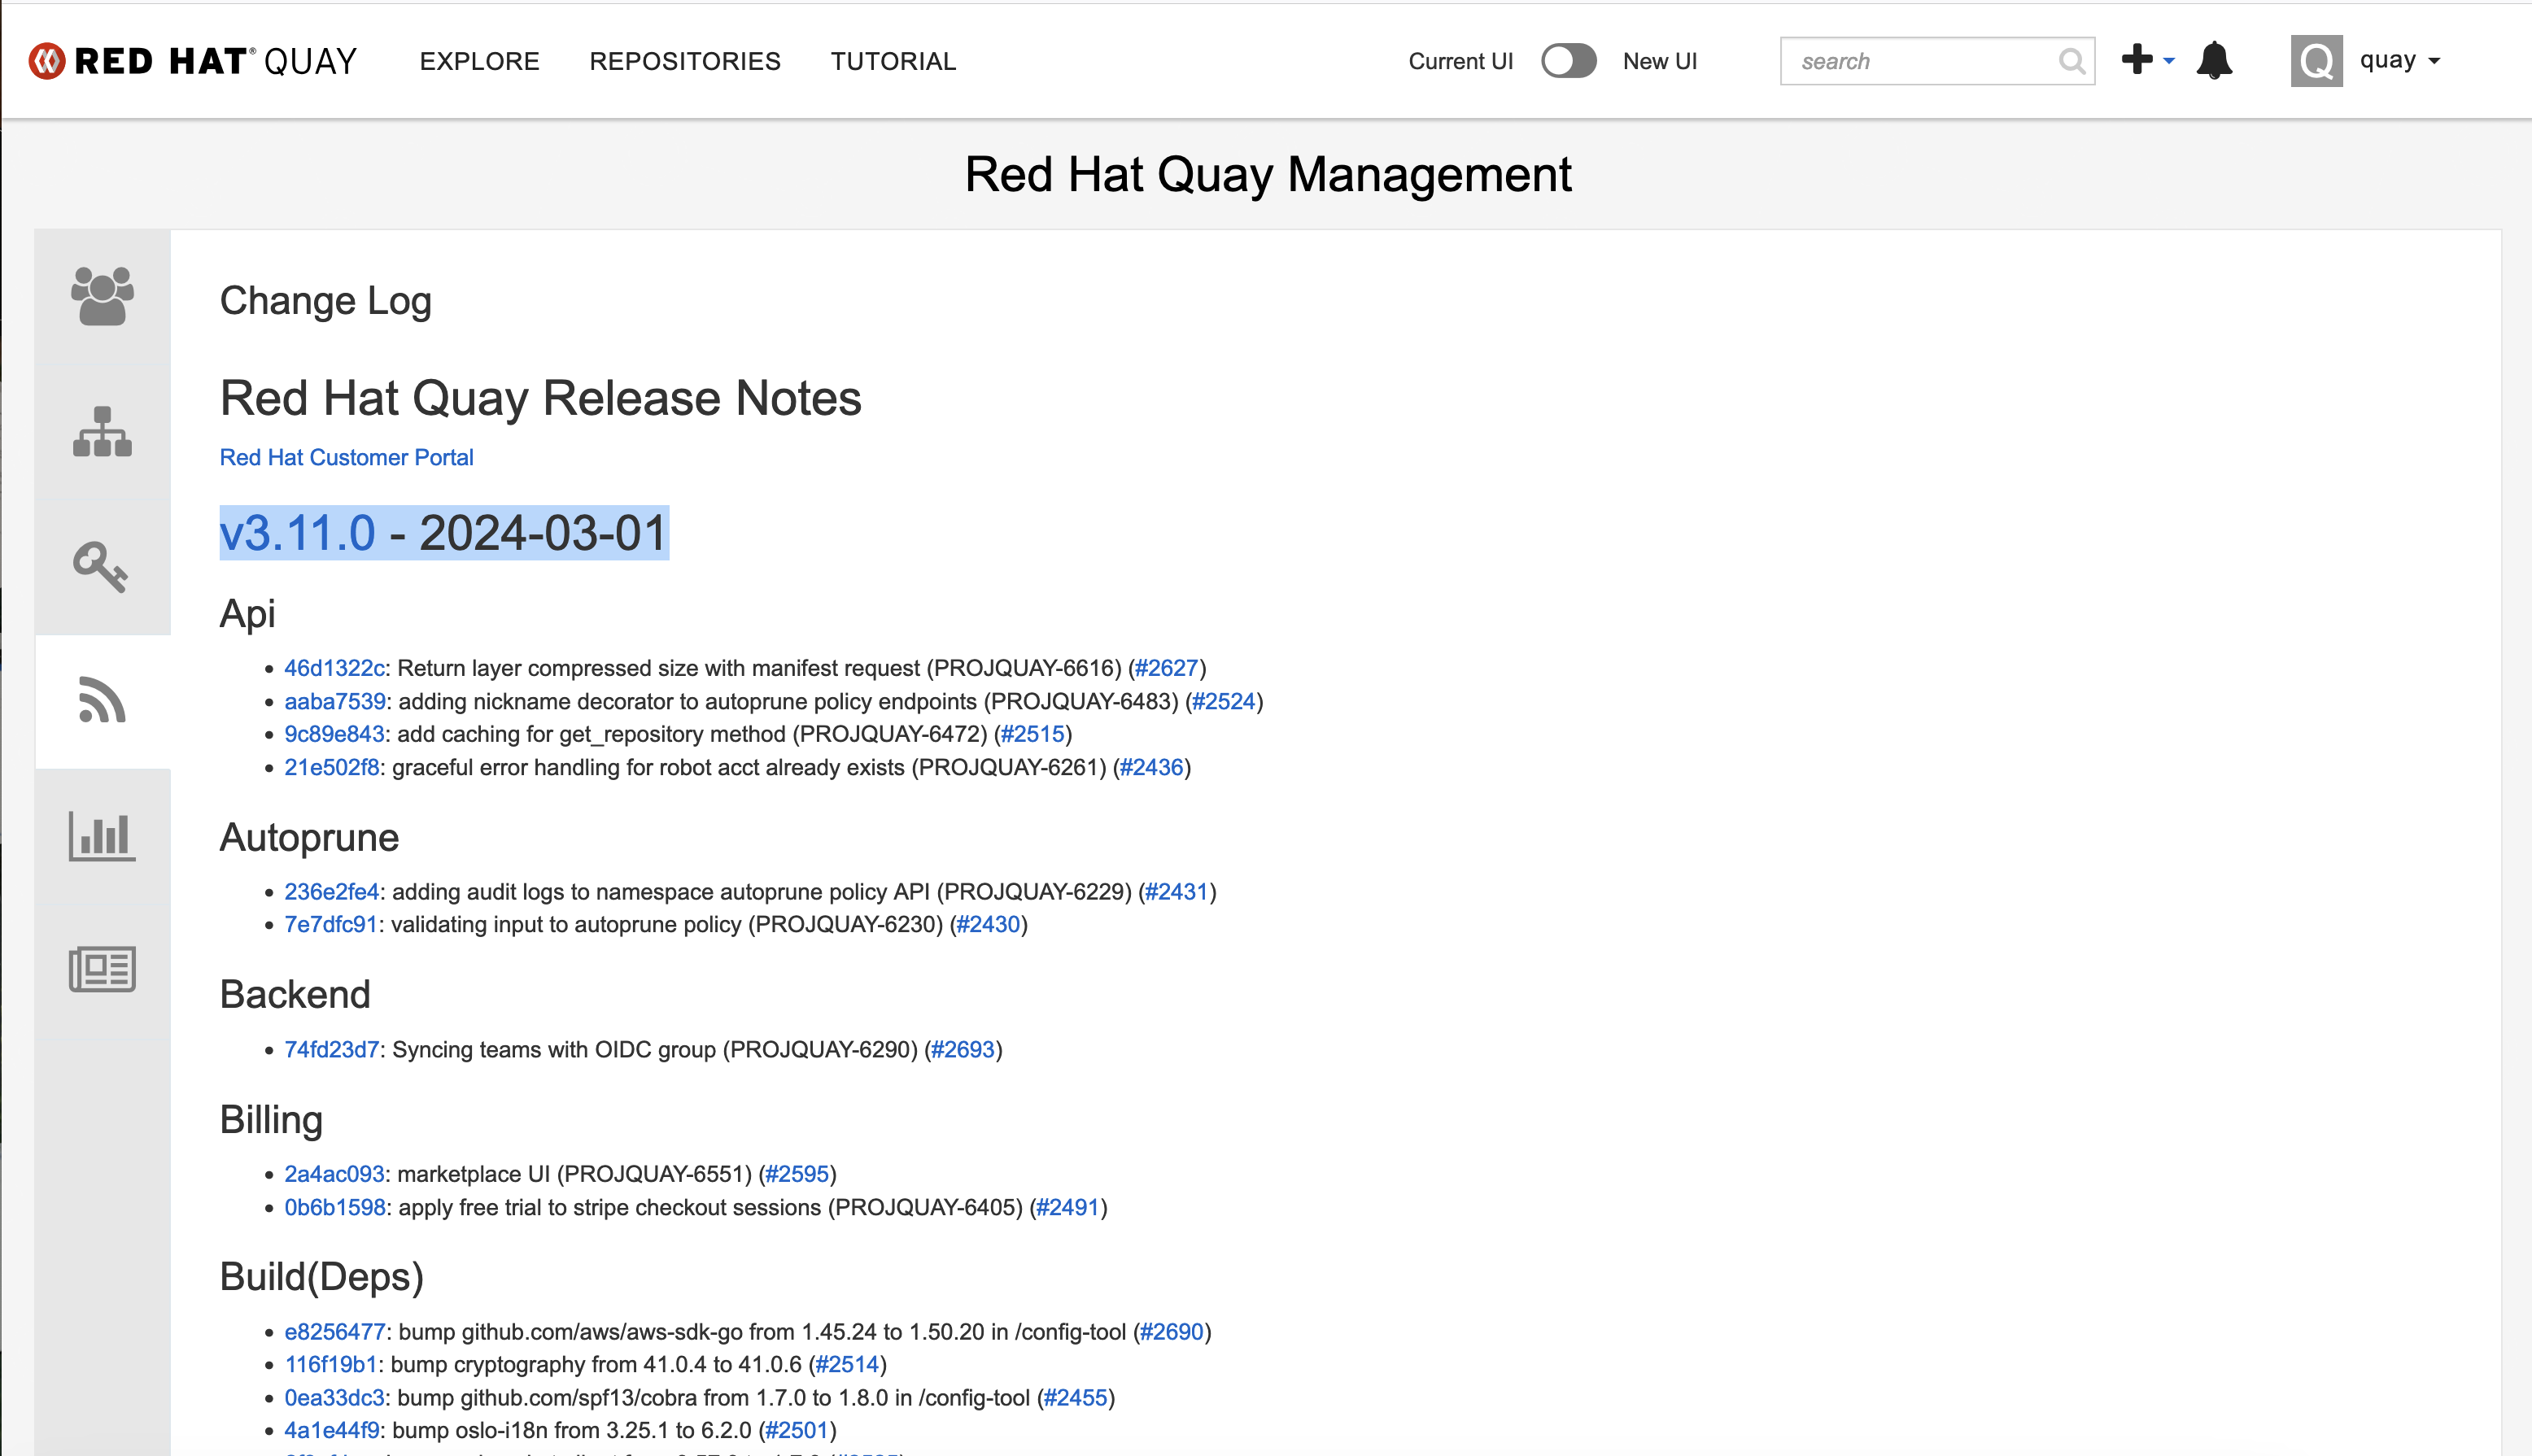Expand the plus create-new dropdown
This screenshot has height=1456, width=2532.
click(2147, 60)
